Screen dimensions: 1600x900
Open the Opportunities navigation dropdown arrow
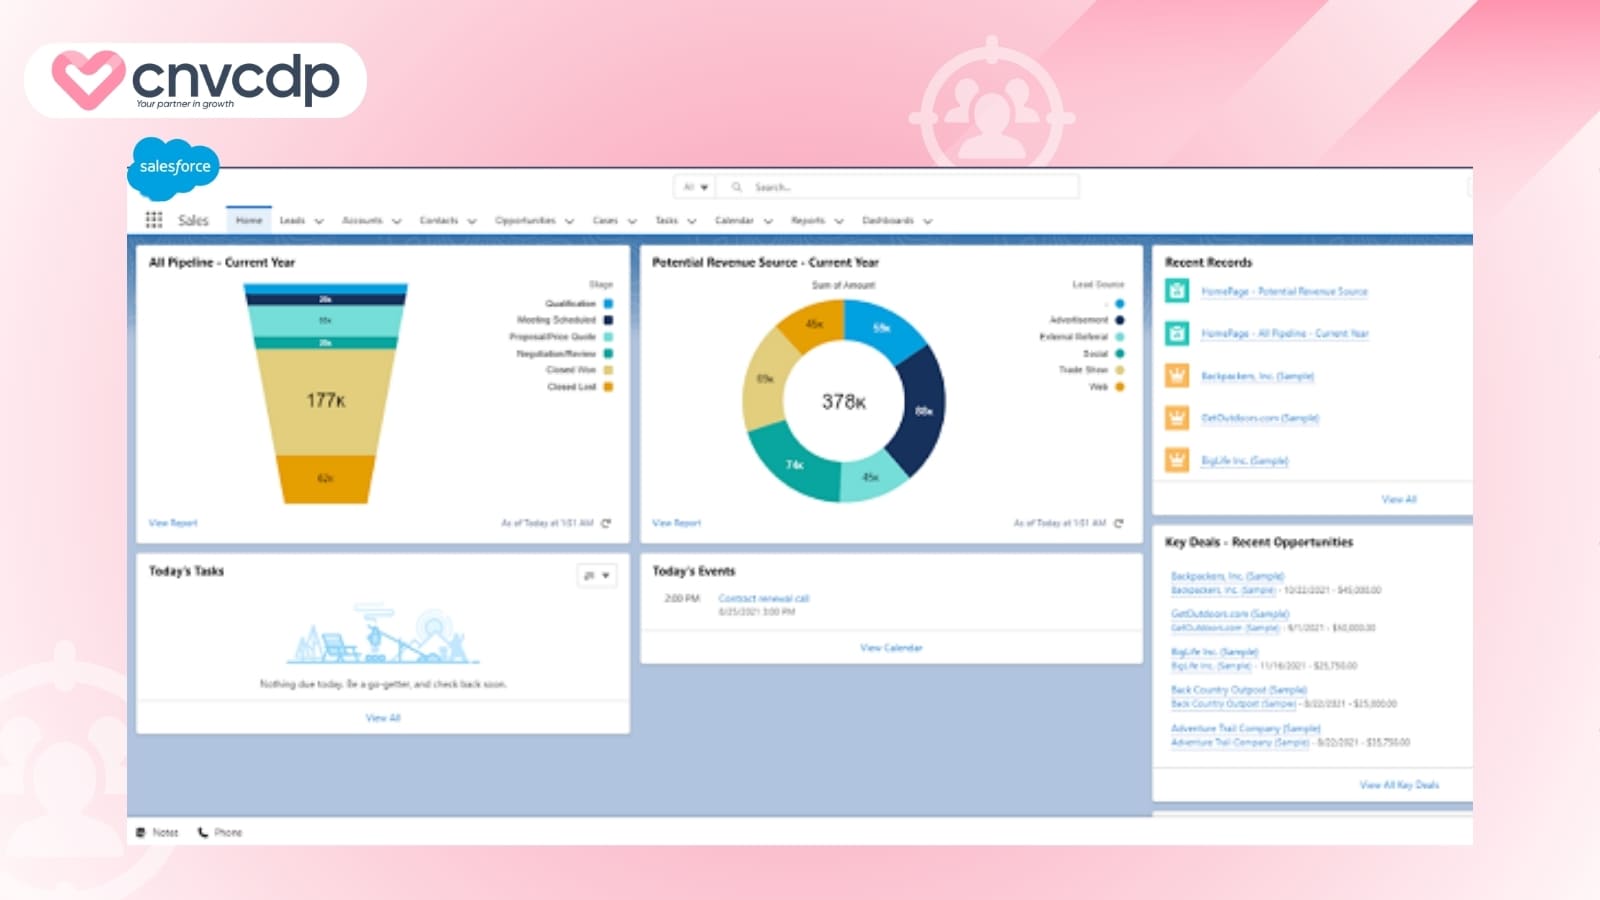click(x=569, y=220)
